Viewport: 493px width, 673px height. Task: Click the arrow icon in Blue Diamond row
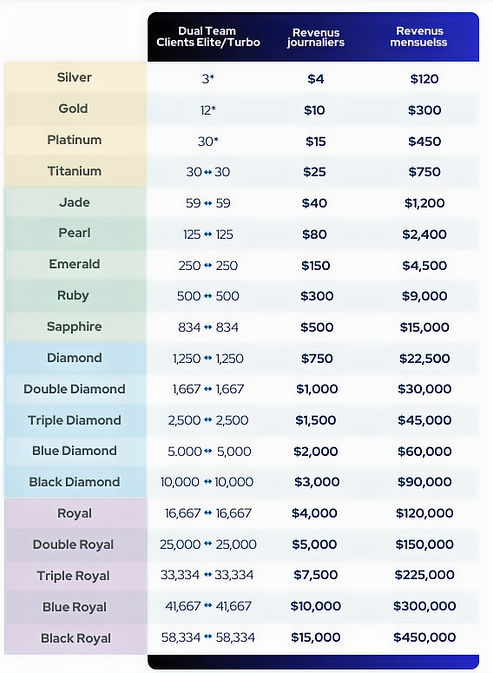[x=208, y=451]
